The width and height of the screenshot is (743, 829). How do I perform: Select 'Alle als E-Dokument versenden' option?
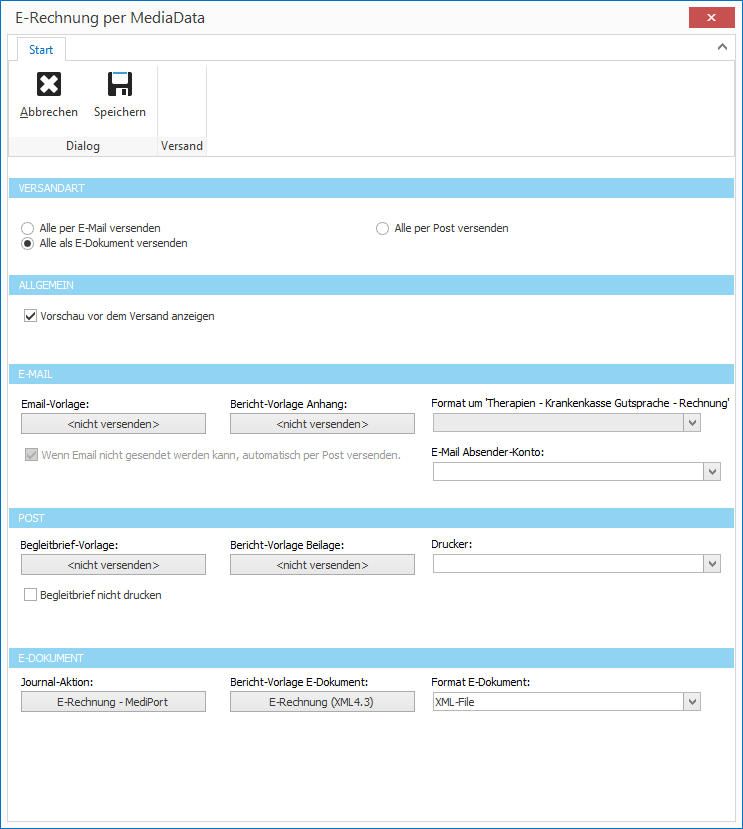point(28,243)
